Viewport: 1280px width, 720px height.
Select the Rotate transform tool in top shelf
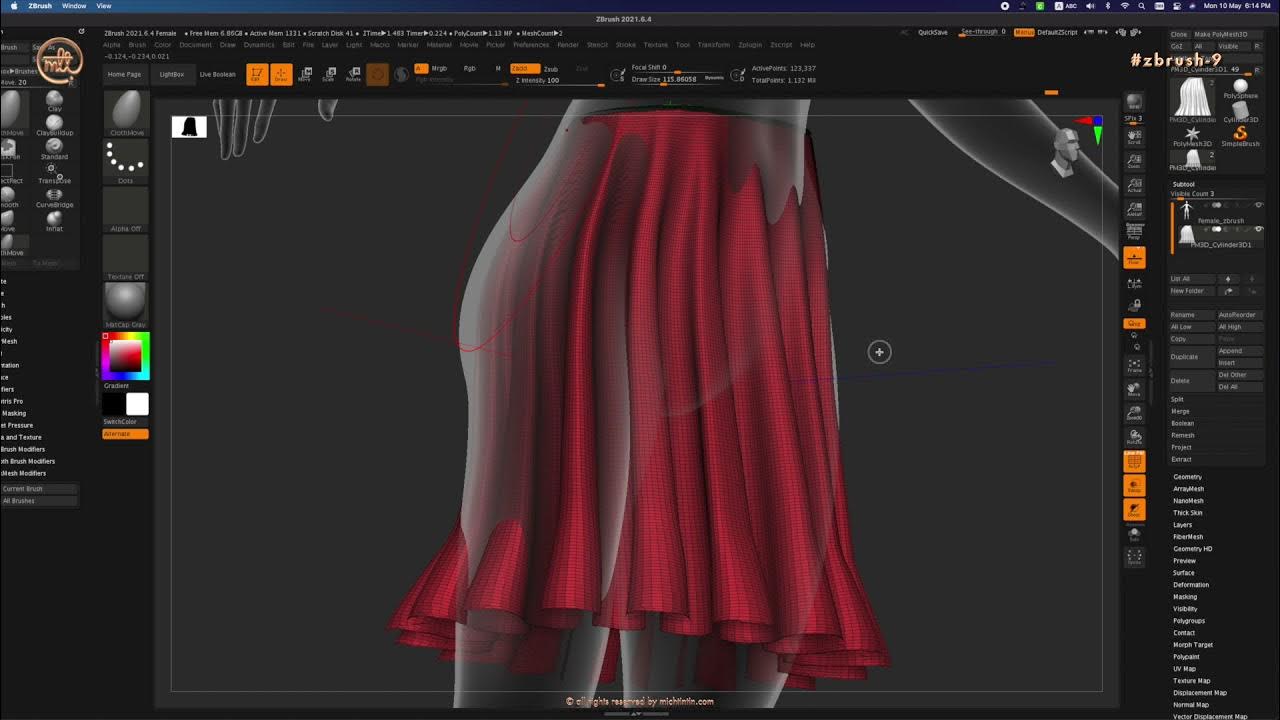(353, 74)
